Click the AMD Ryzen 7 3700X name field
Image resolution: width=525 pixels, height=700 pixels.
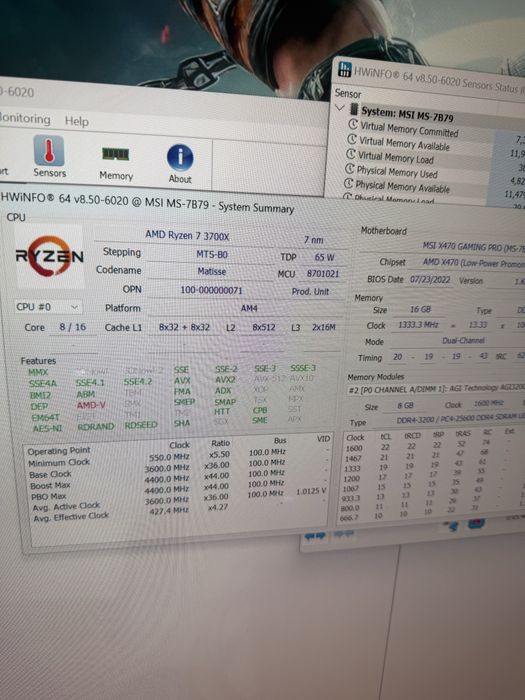[187, 235]
